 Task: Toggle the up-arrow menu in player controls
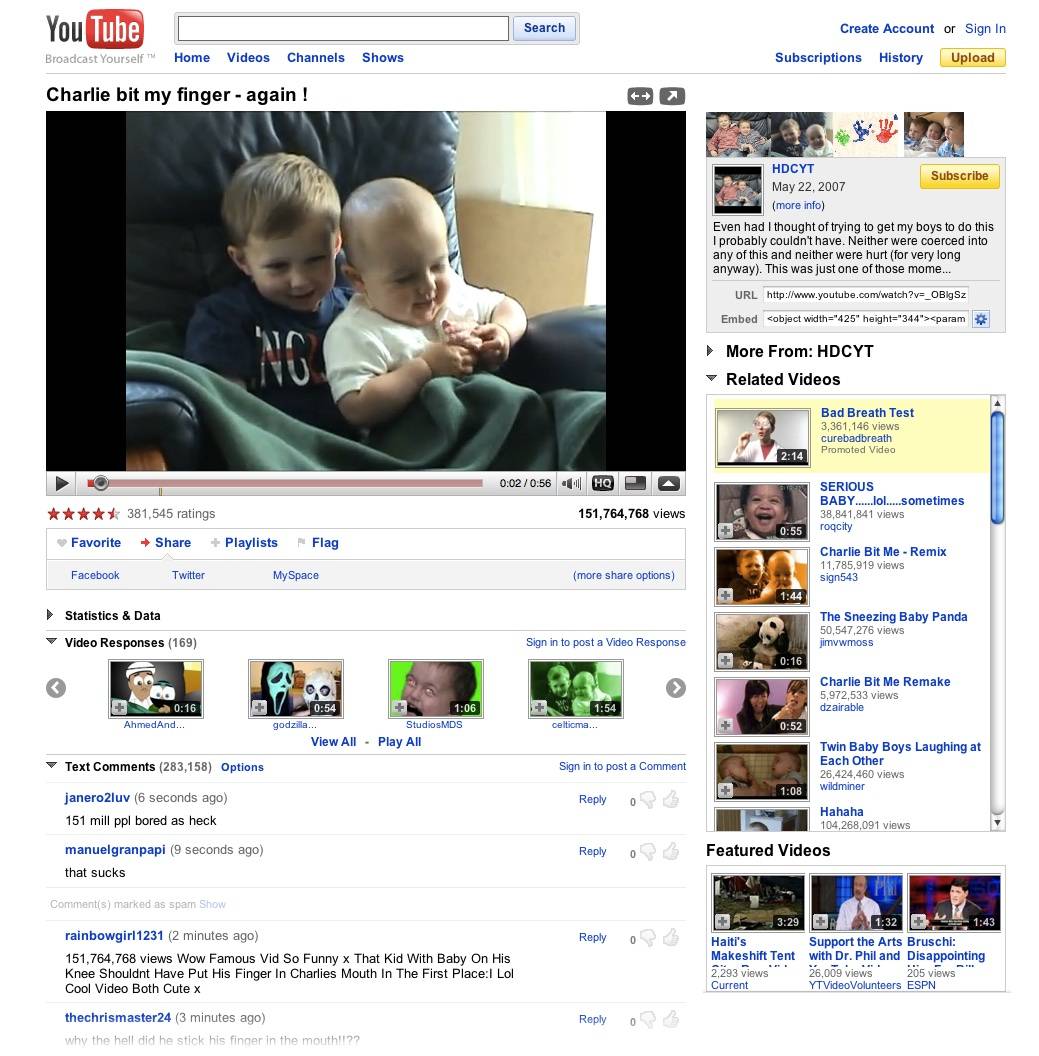[x=669, y=483]
